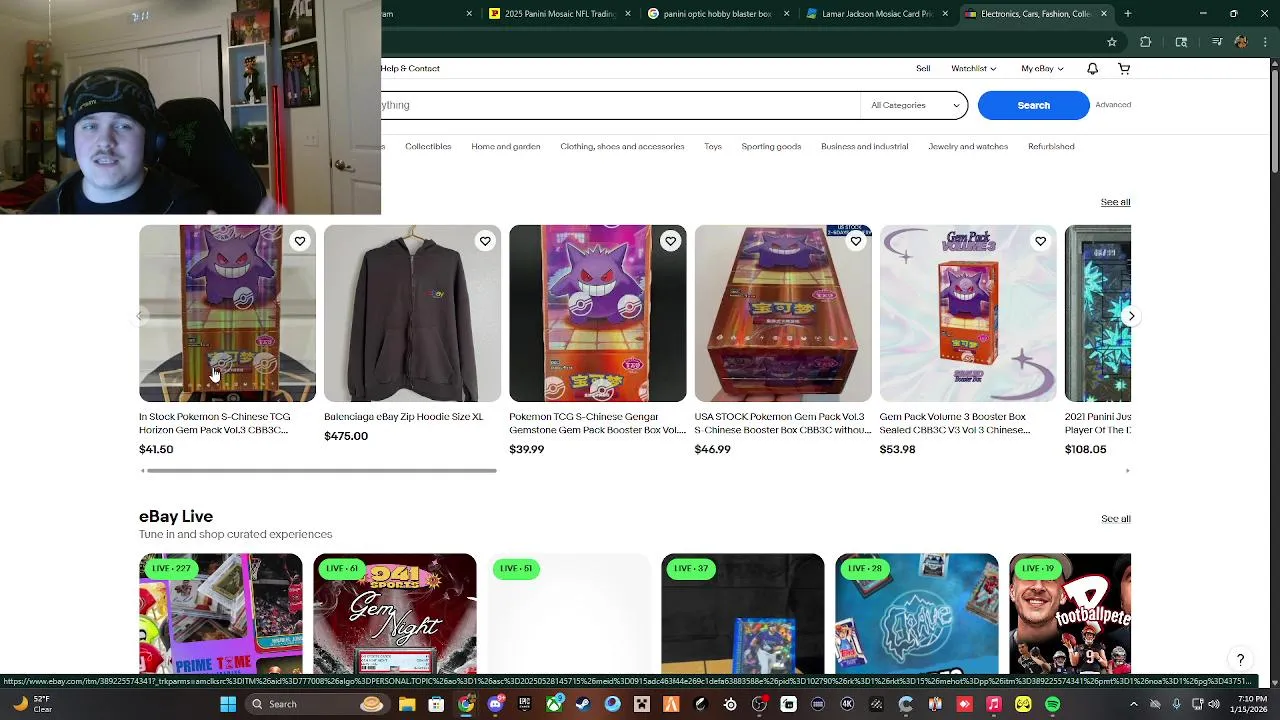Viewport: 1280px width, 720px height.
Task: Watchlist heart on $39.99 Gengar Gem Pack
Action: [x=670, y=241]
